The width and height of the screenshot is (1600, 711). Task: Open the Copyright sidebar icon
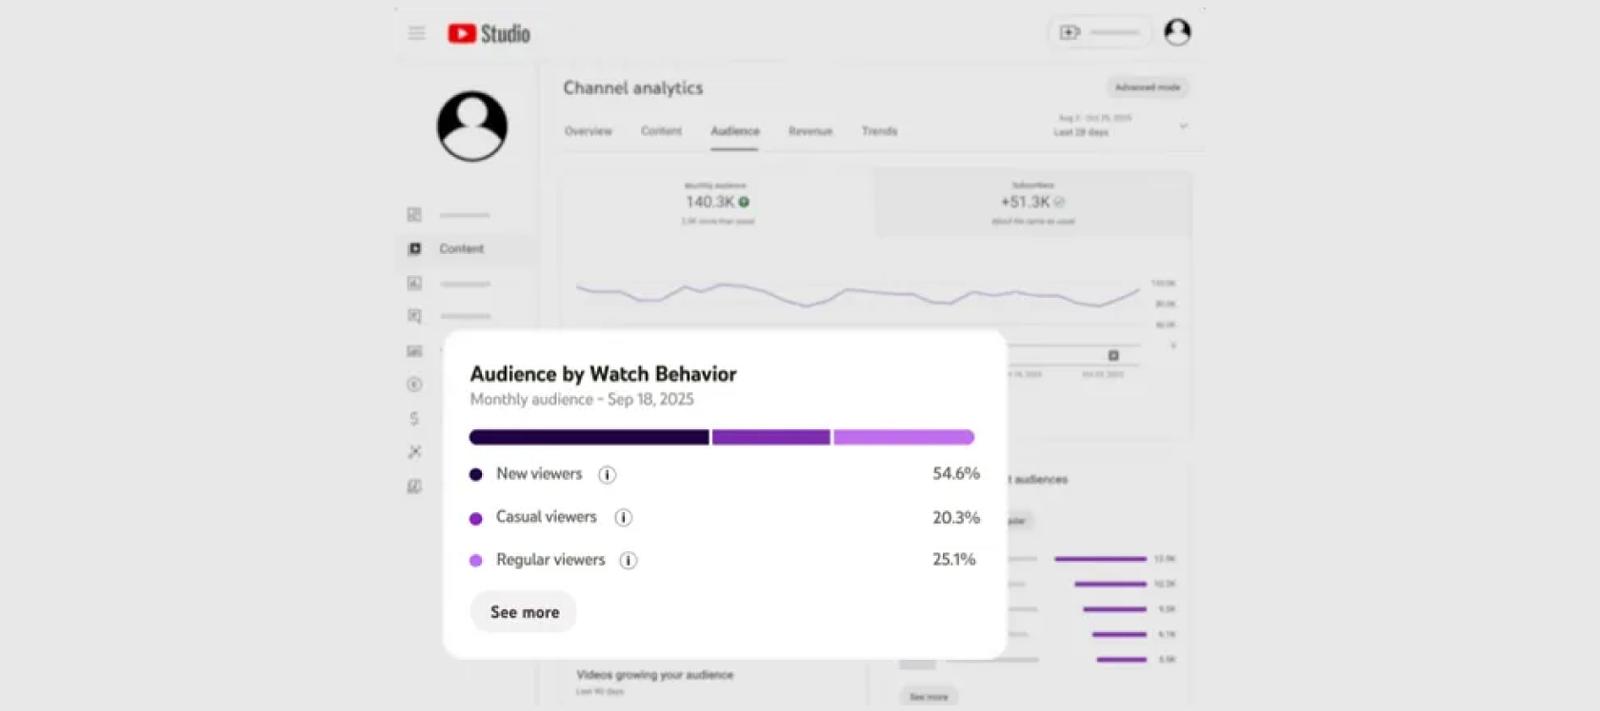pyautogui.click(x=414, y=384)
